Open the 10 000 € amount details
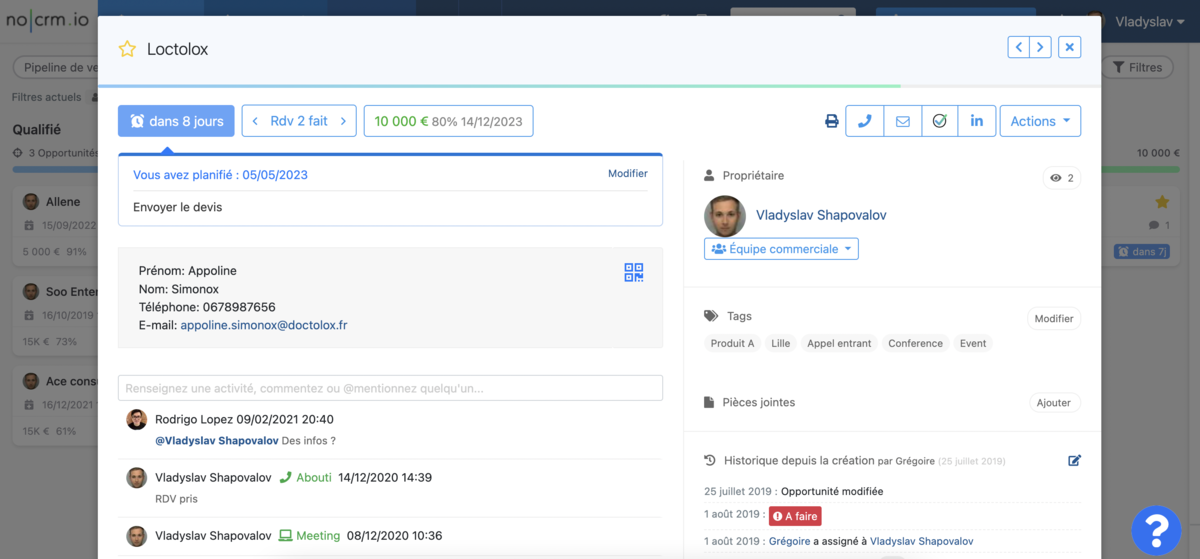Image resolution: width=1200 pixels, height=559 pixels. click(448, 121)
